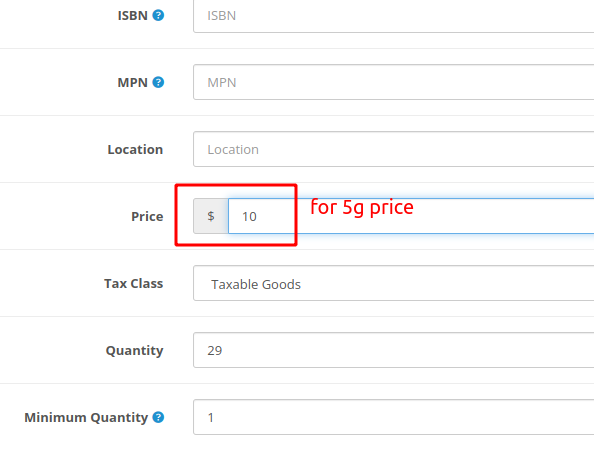Focus the ISBN input field
The image size is (594, 449).
(394, 16)
